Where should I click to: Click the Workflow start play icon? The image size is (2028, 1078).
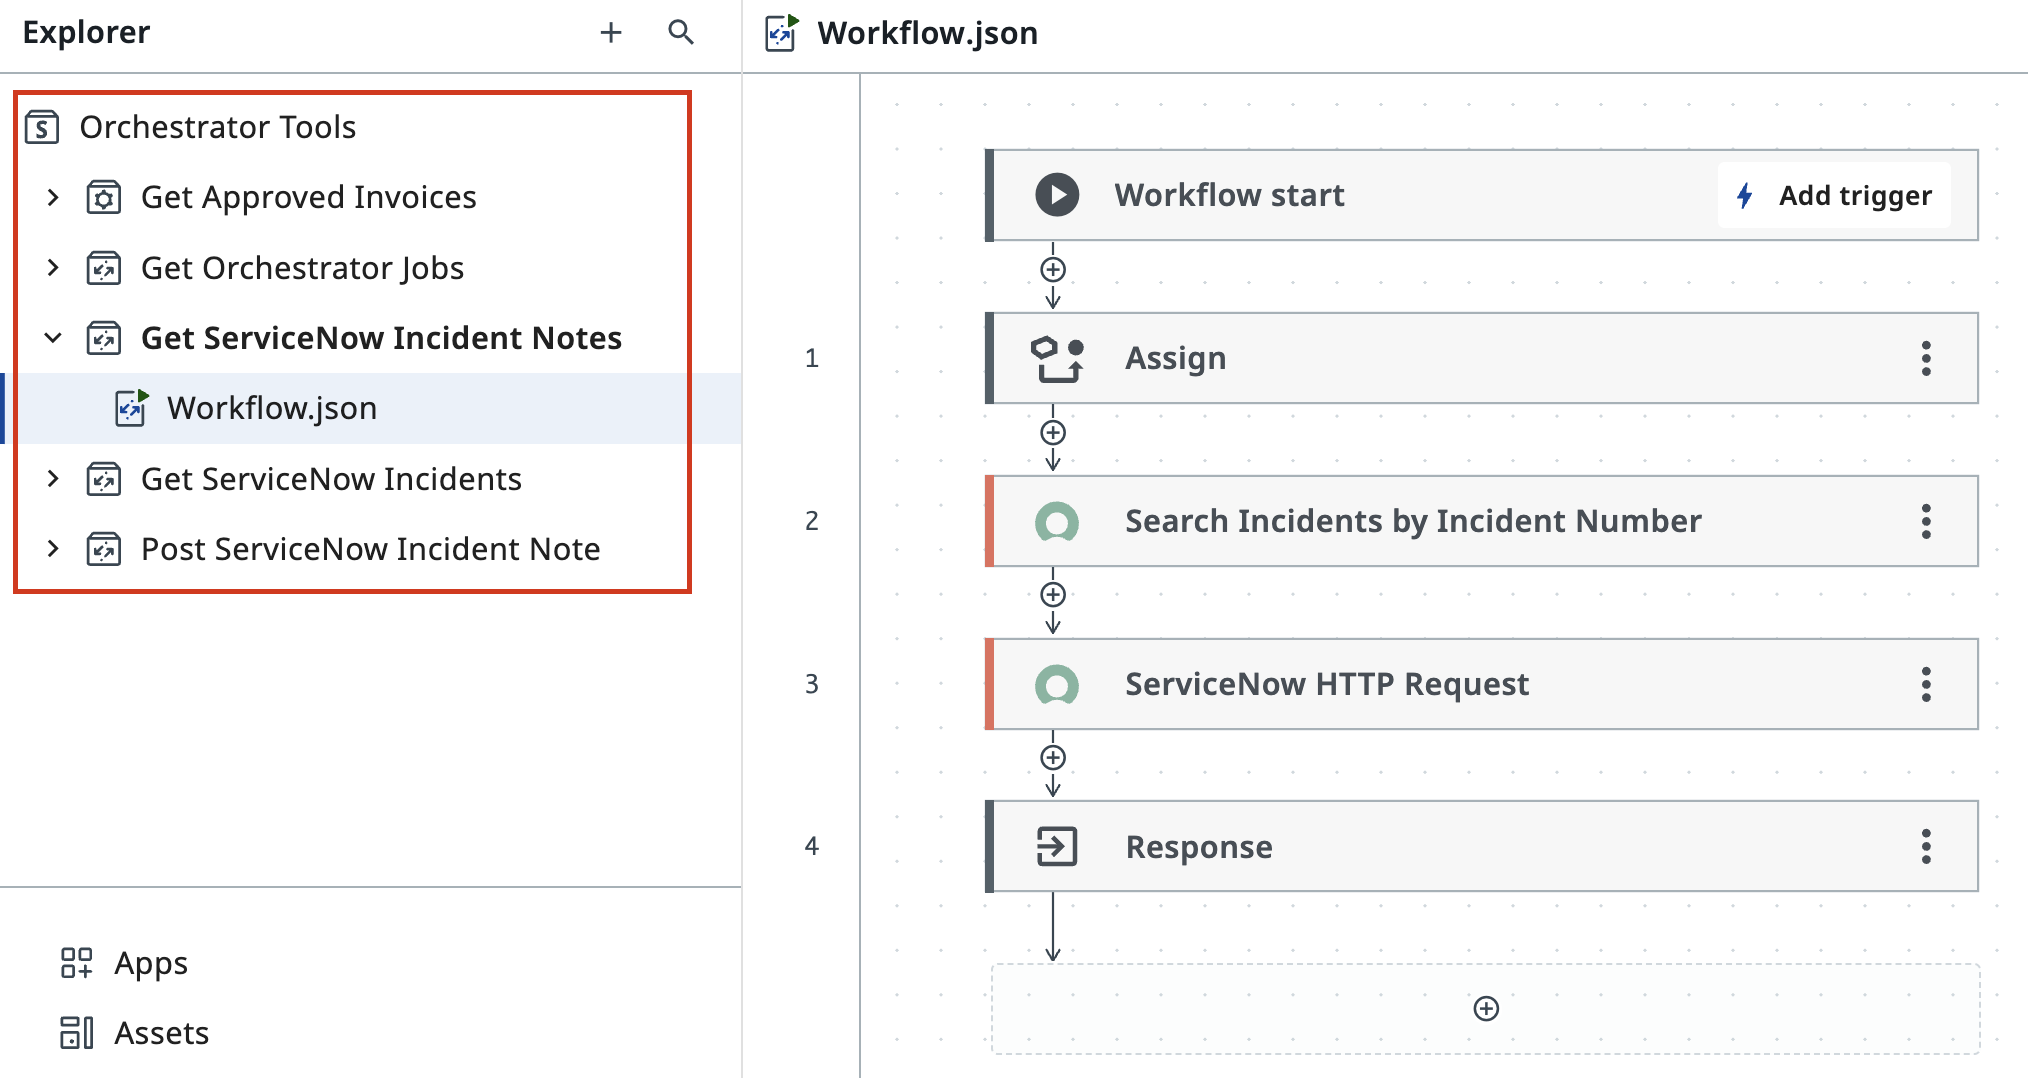pyautogui.click(x=1057, y=195)
